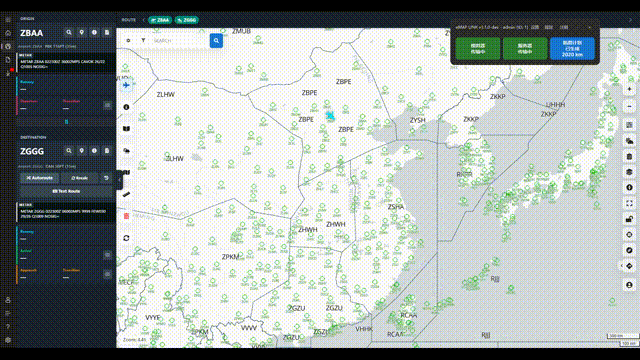Toggle the map lock icon
The image size is (640, 360).
[x=629, y=219]
